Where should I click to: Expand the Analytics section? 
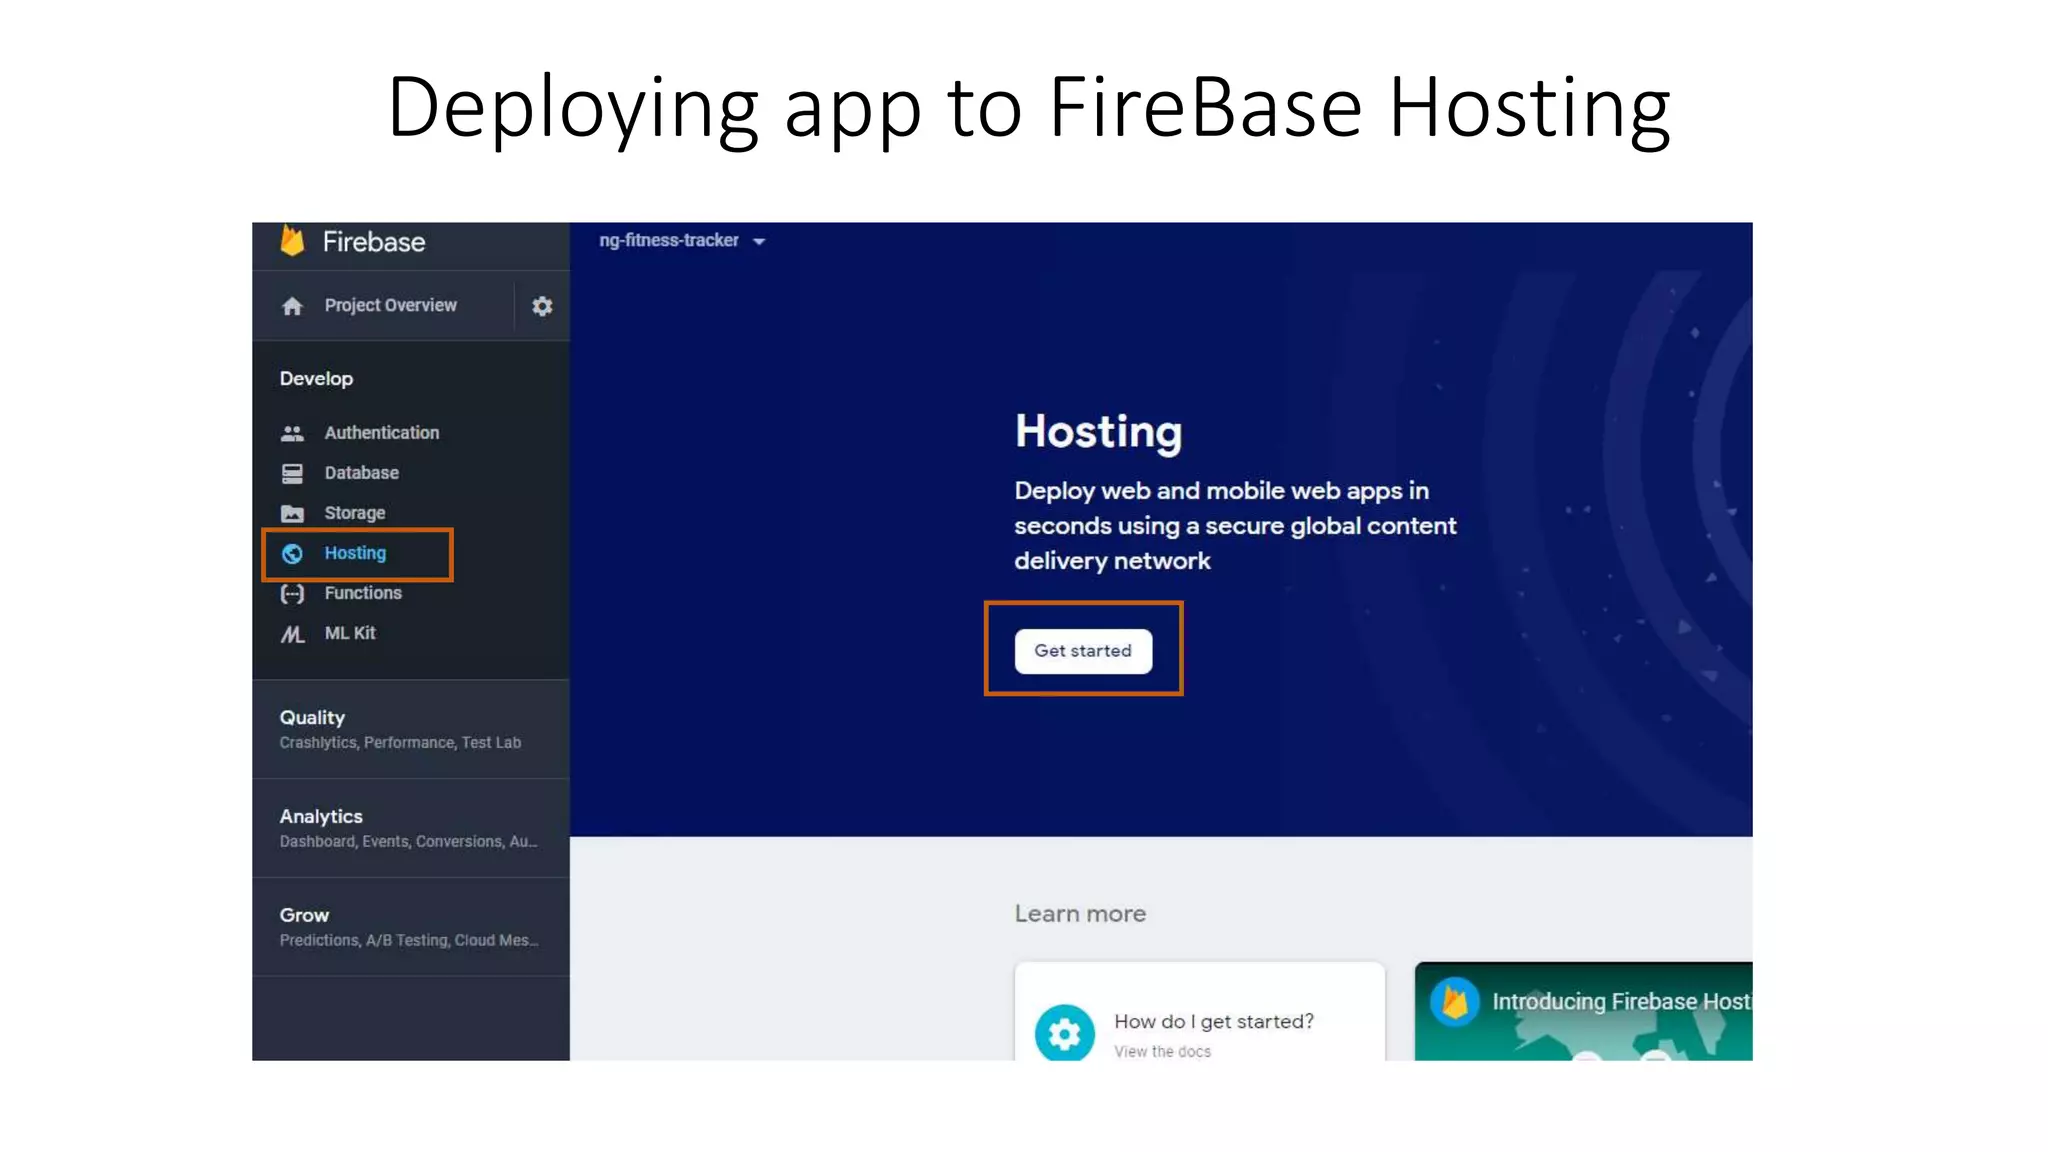coord(411,828)
